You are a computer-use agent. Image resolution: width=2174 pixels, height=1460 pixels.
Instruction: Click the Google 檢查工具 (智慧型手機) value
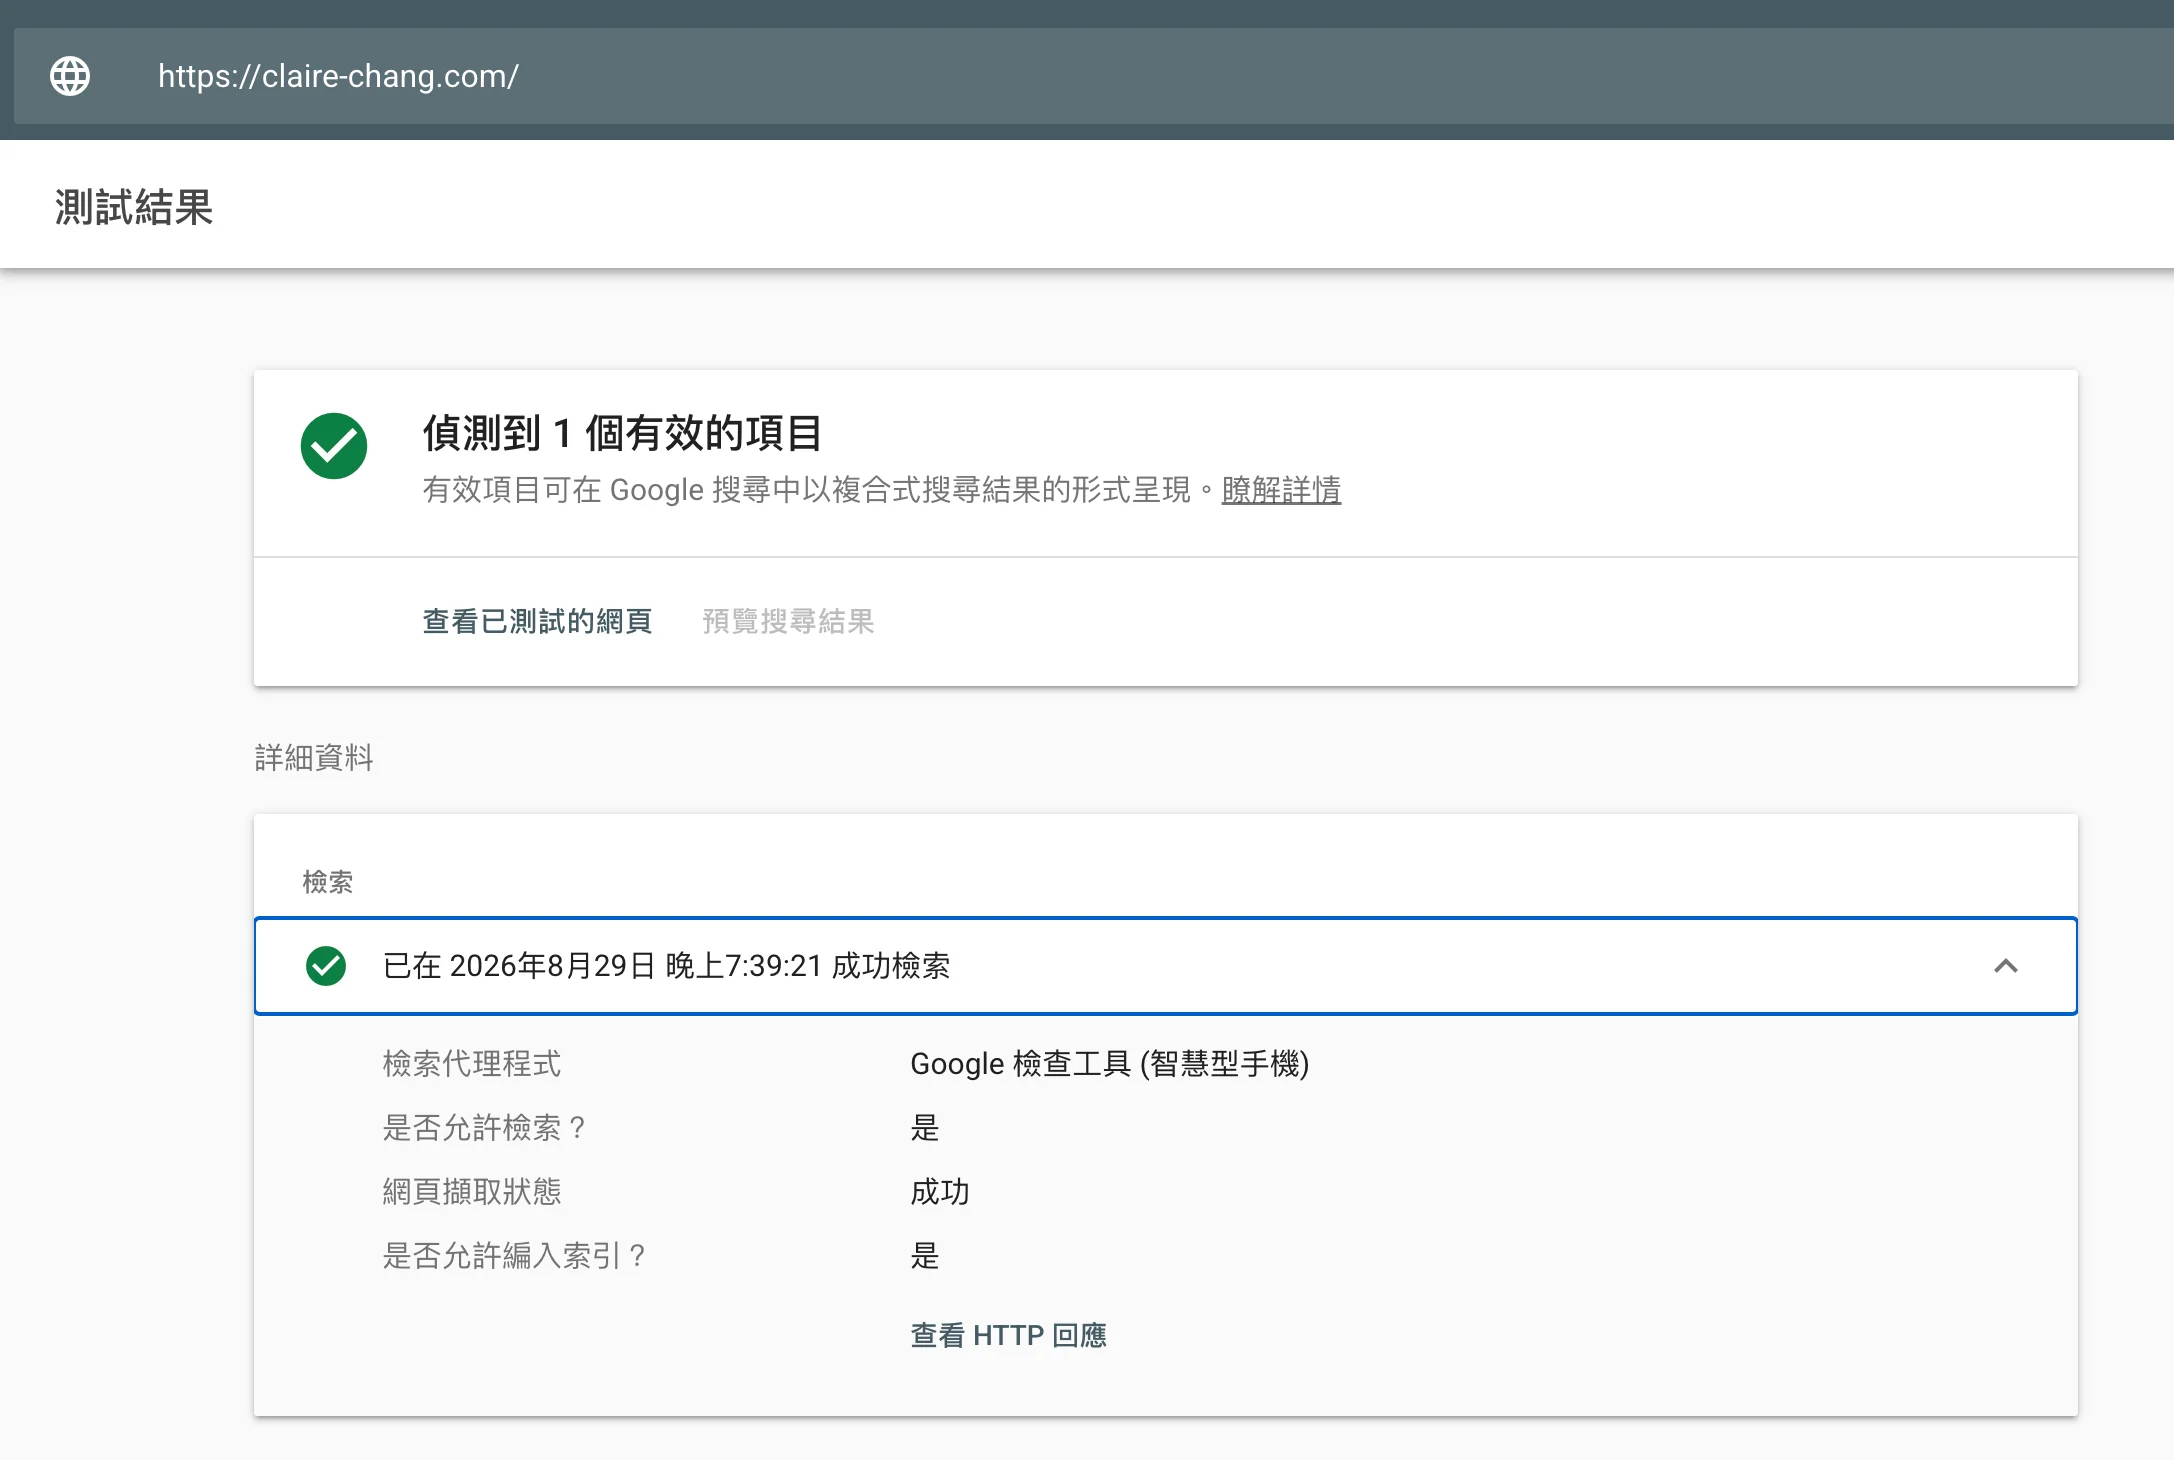[1109, 1063]
